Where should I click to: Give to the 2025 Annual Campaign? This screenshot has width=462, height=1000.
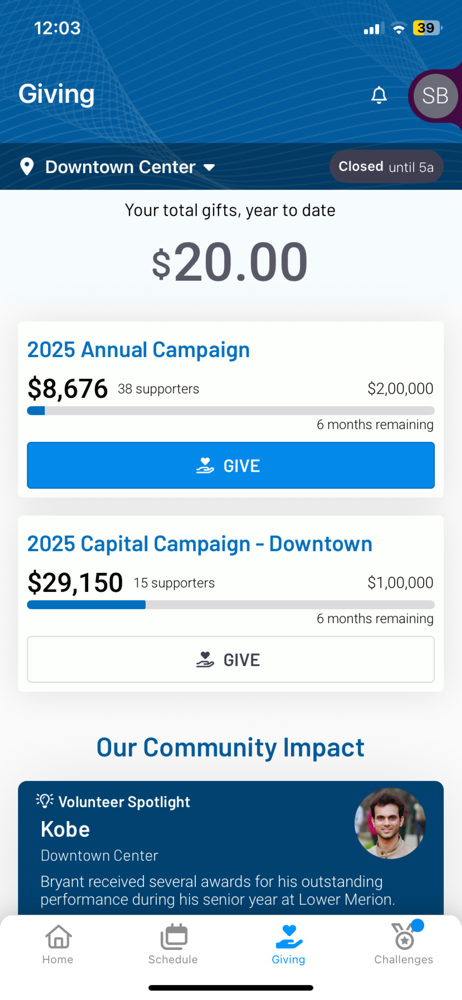(x=230, y=466)
